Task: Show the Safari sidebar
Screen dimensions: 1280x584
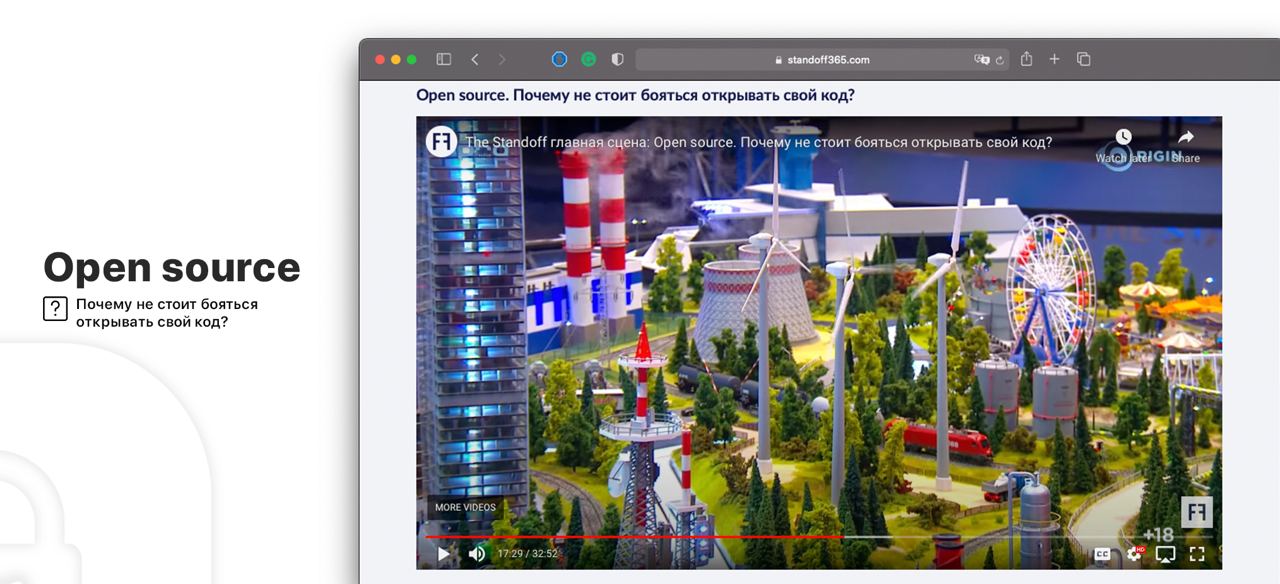Action: tap(444, 60)
